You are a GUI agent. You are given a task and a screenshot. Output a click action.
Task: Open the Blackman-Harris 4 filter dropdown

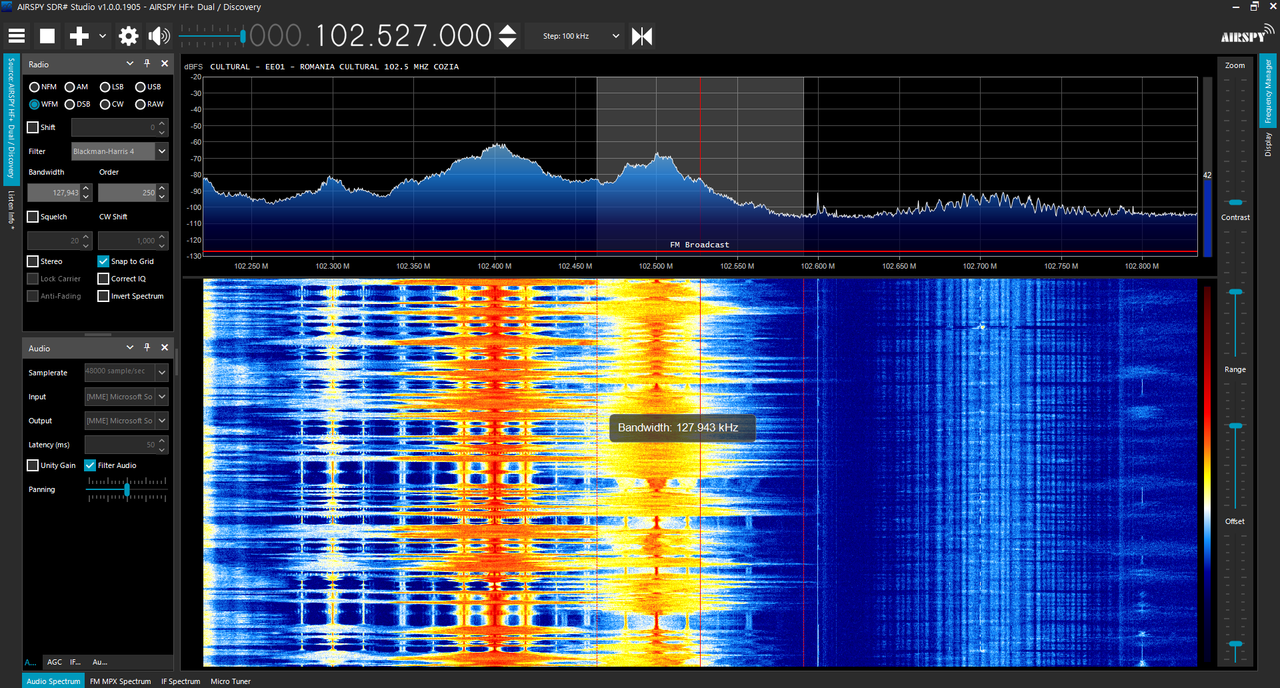pyautogui.click(x=120, y=151)
